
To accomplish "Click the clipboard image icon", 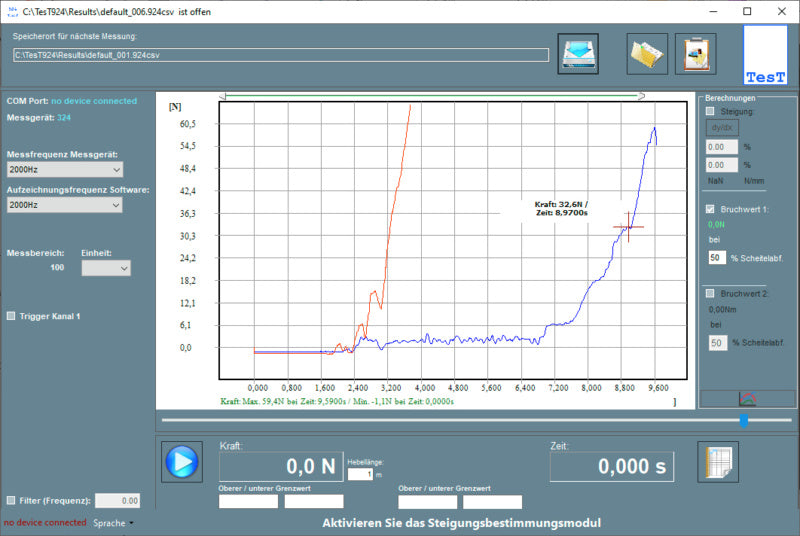I will pyautogui.click(x=695, y=54).
